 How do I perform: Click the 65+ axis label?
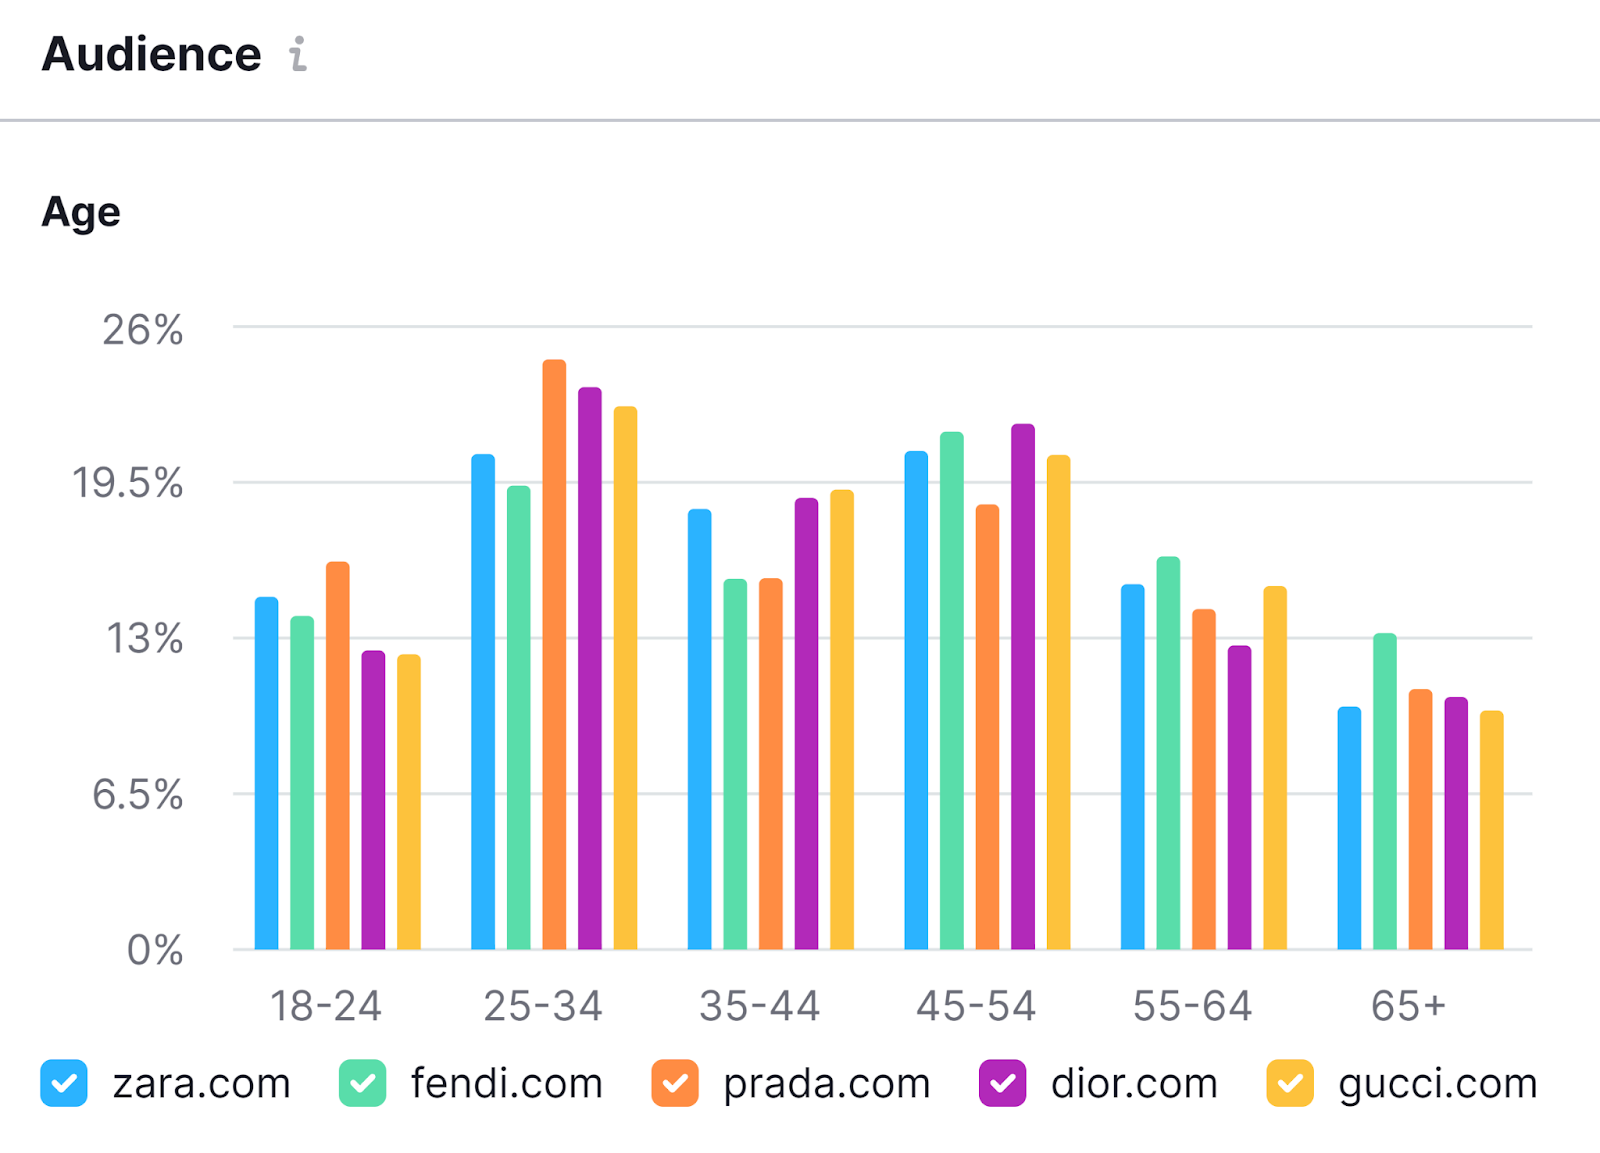pos(1408,1006)
